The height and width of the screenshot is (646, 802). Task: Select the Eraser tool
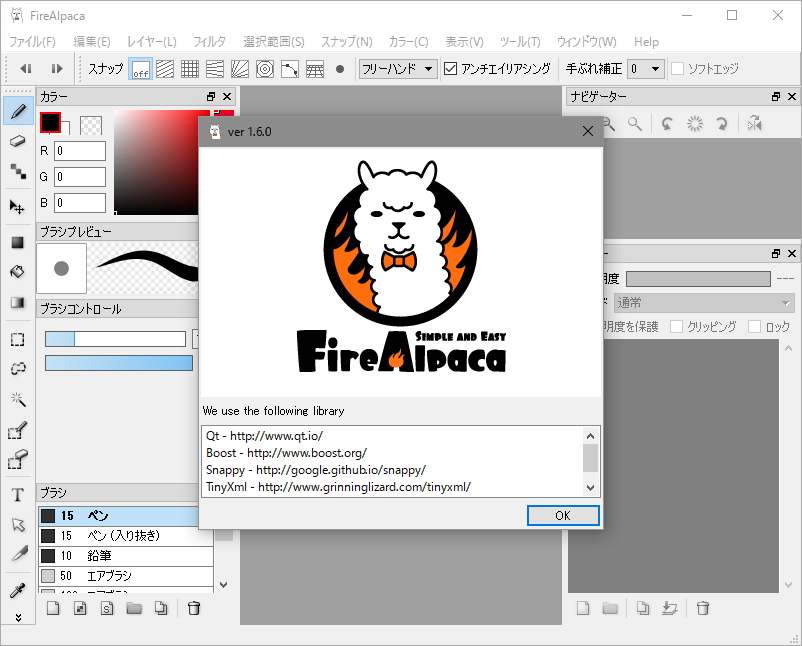tap(17, 142)
